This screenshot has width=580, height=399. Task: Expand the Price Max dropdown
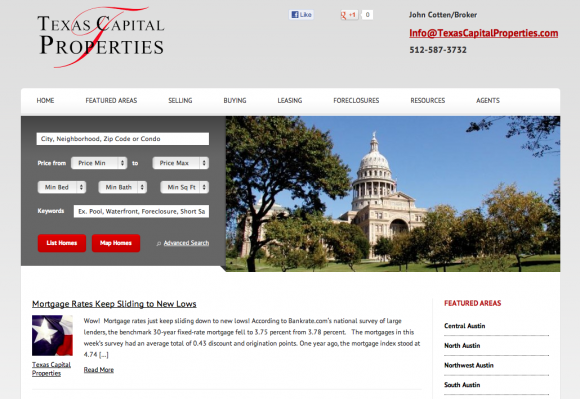[x=181, y=163]
